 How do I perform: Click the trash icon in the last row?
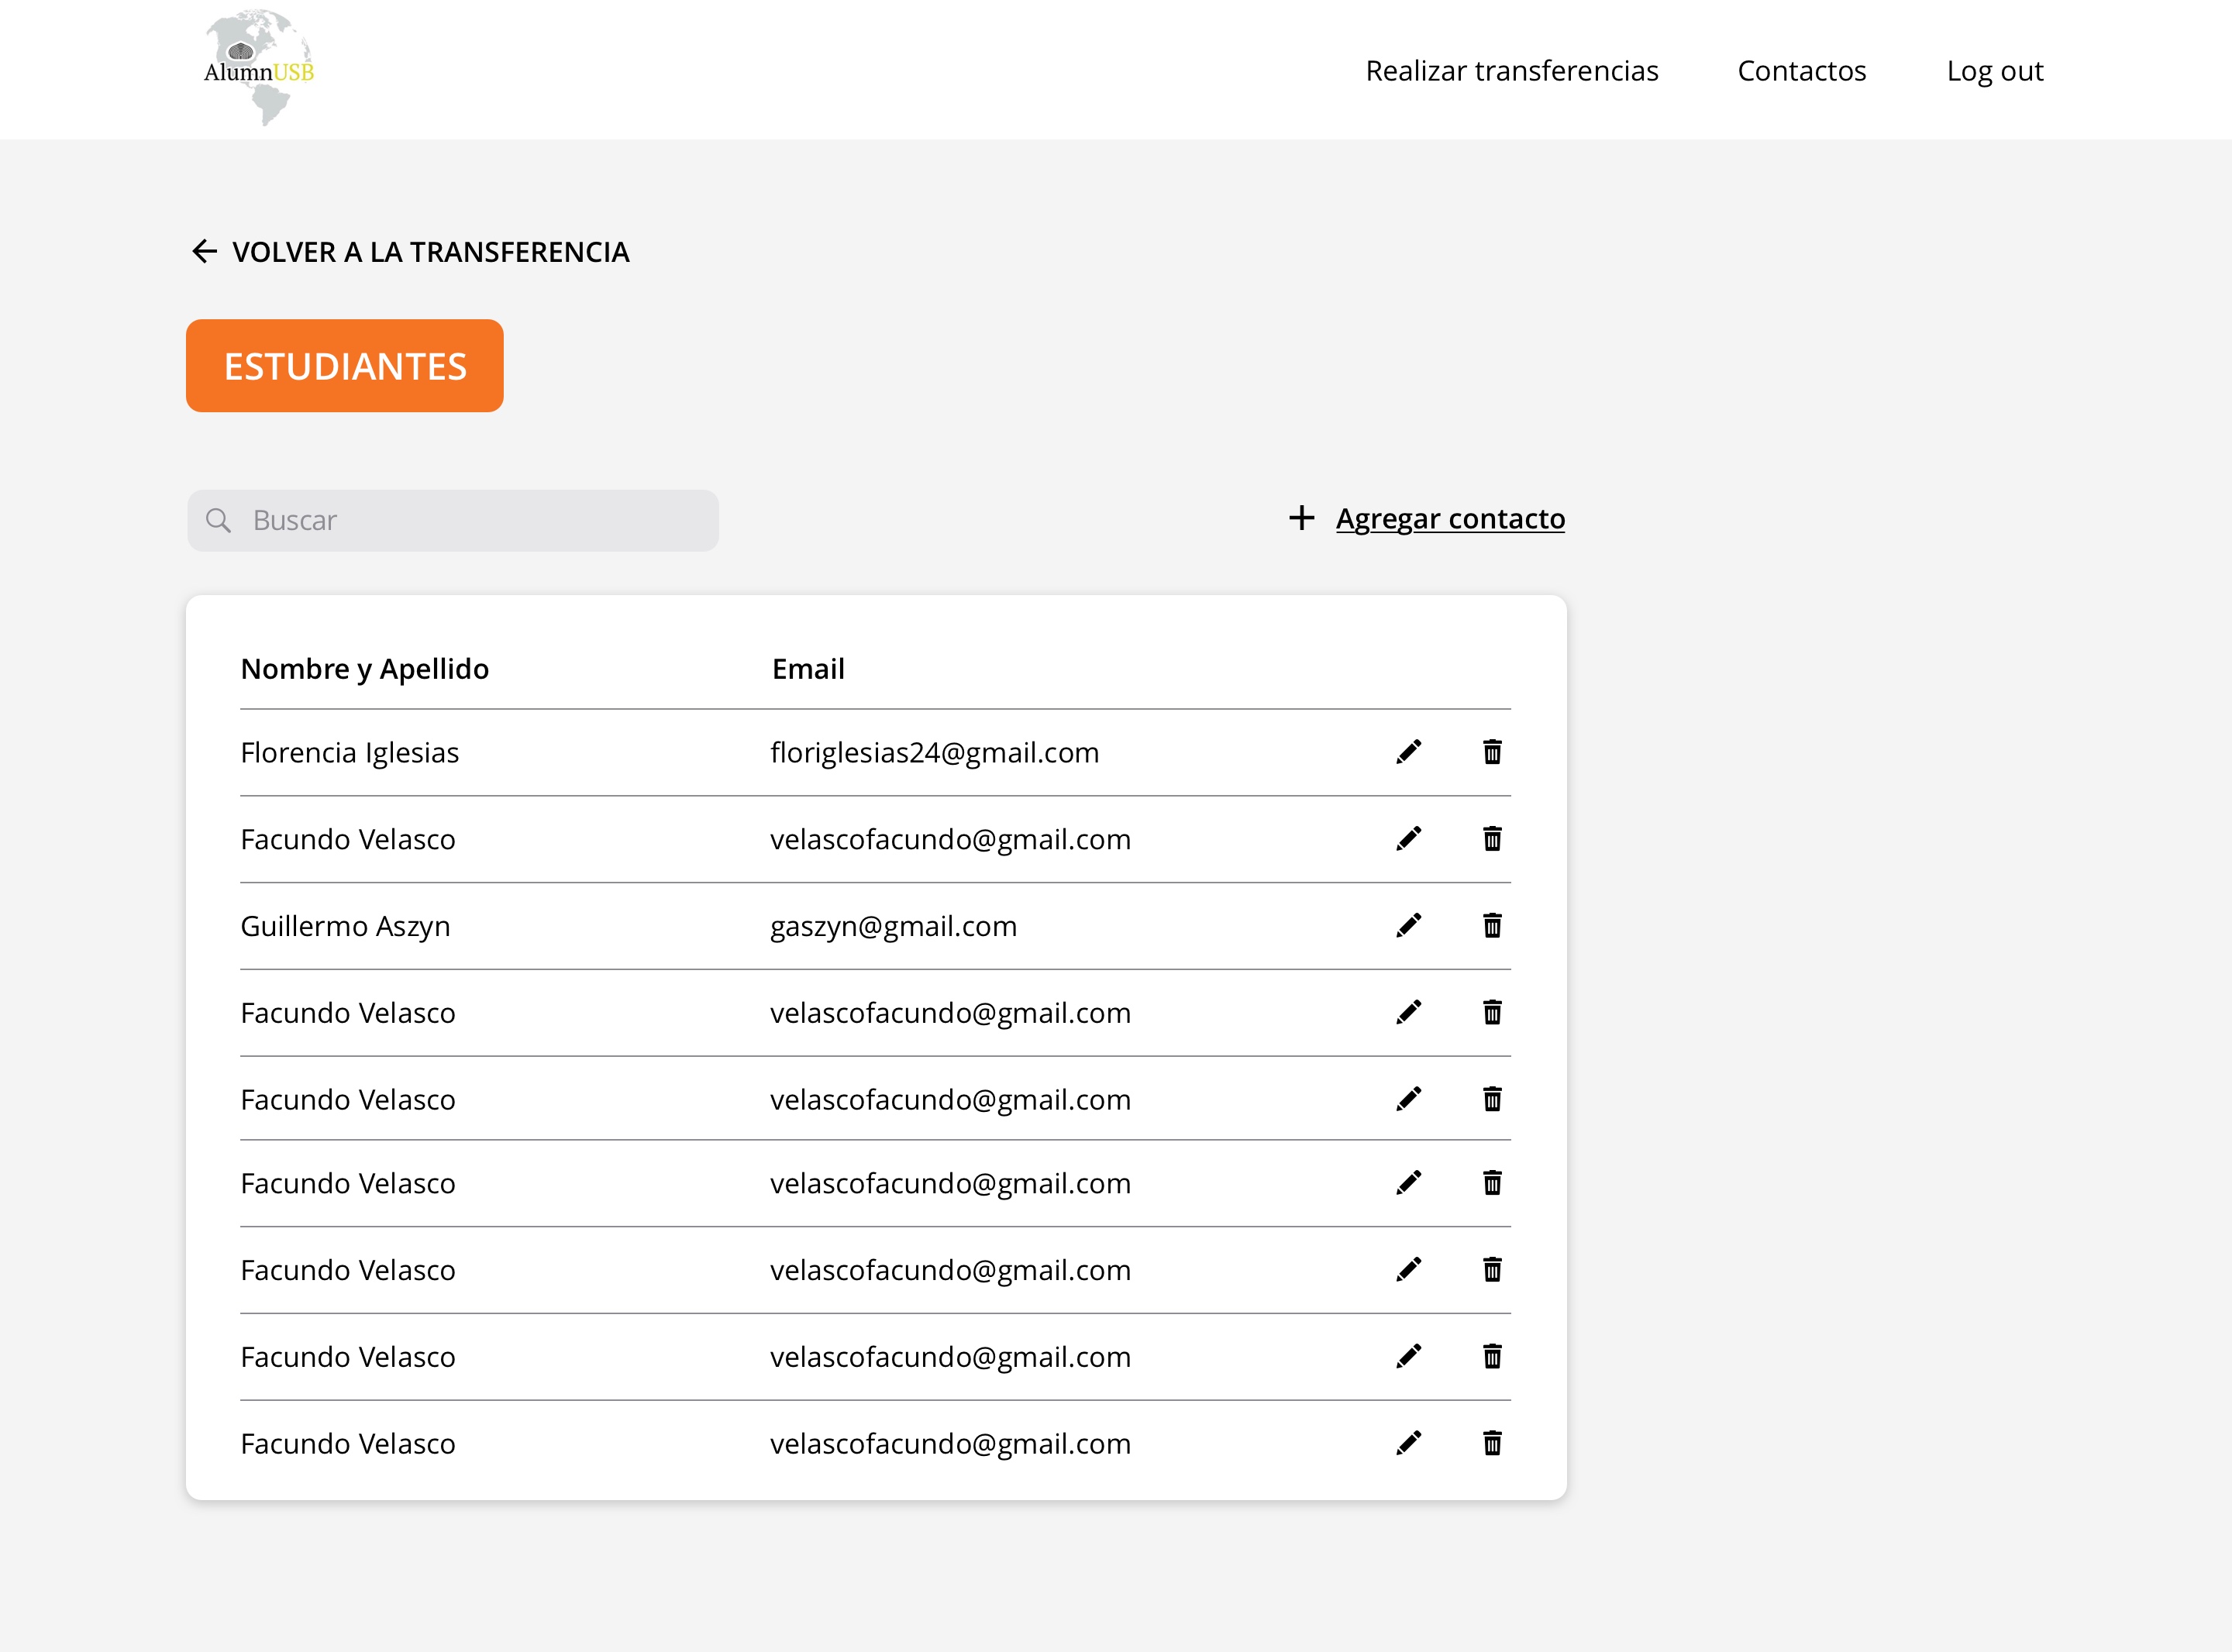(1492, 1443)
